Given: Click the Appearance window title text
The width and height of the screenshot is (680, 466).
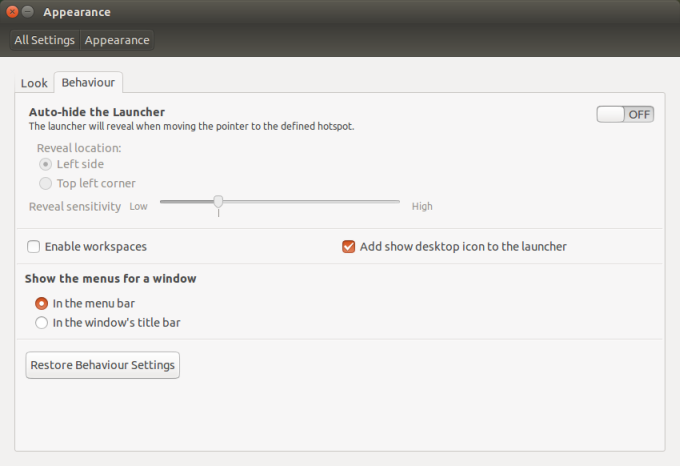Looking at the screenshot, I should tap(77, 12).
